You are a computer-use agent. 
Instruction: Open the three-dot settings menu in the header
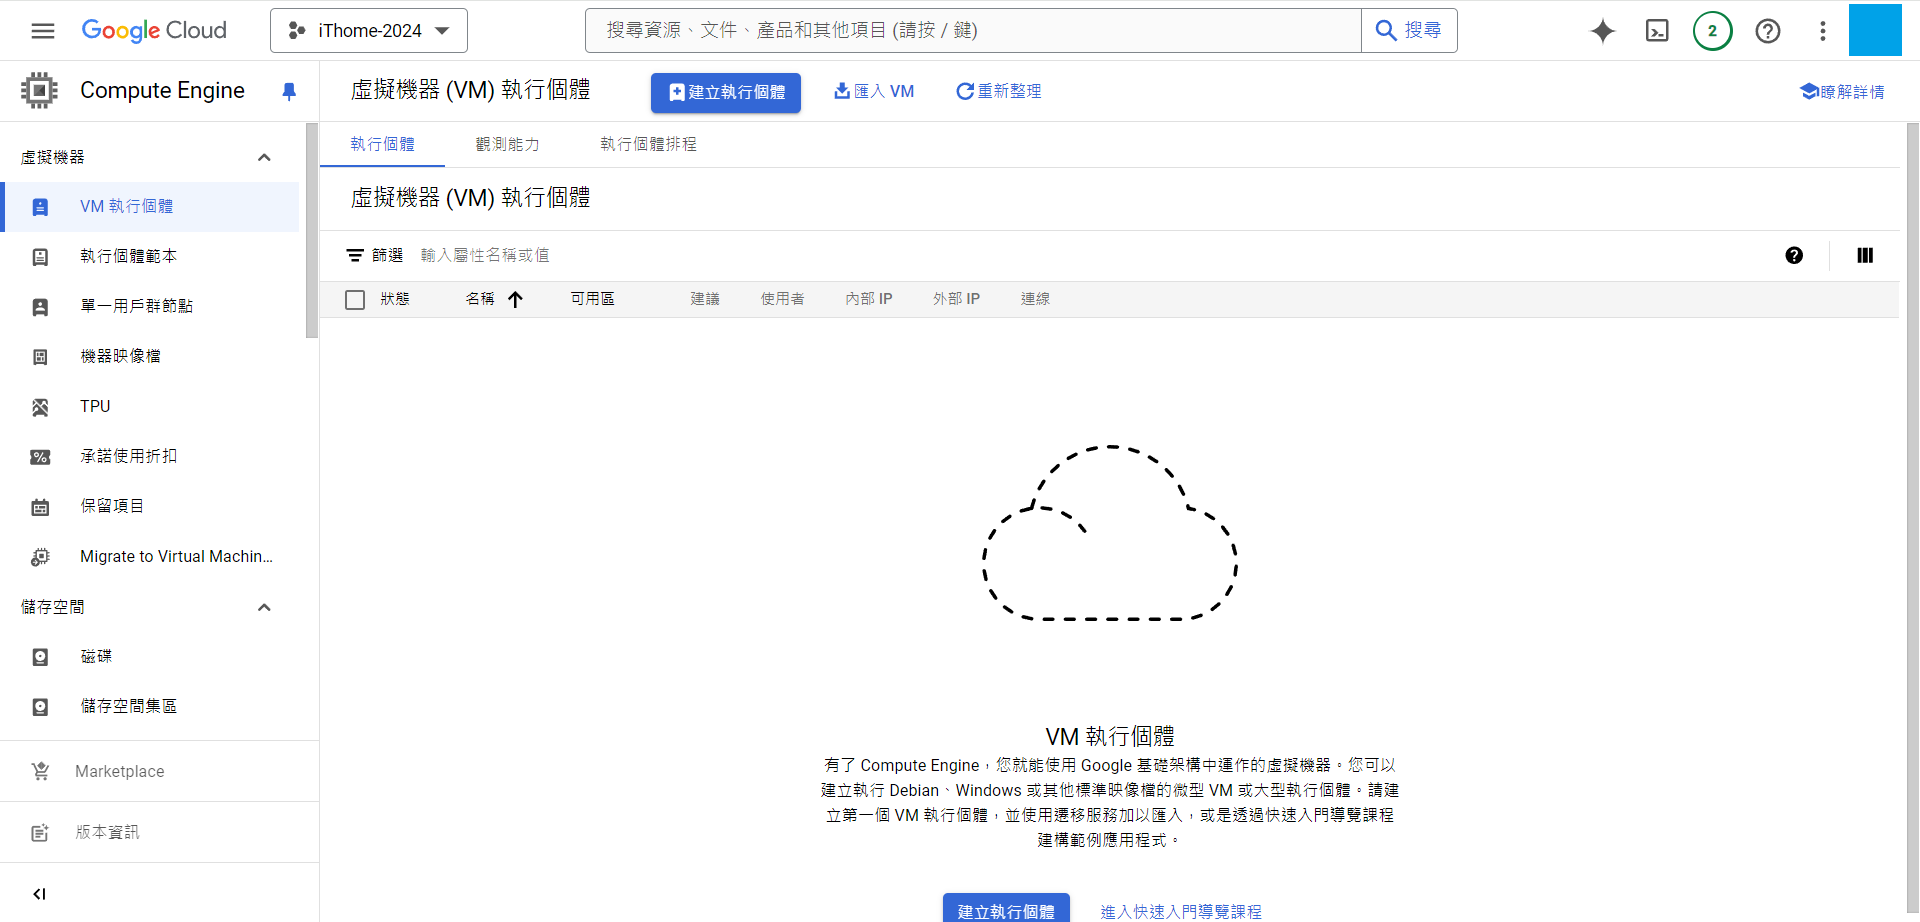click(1823, 31)
